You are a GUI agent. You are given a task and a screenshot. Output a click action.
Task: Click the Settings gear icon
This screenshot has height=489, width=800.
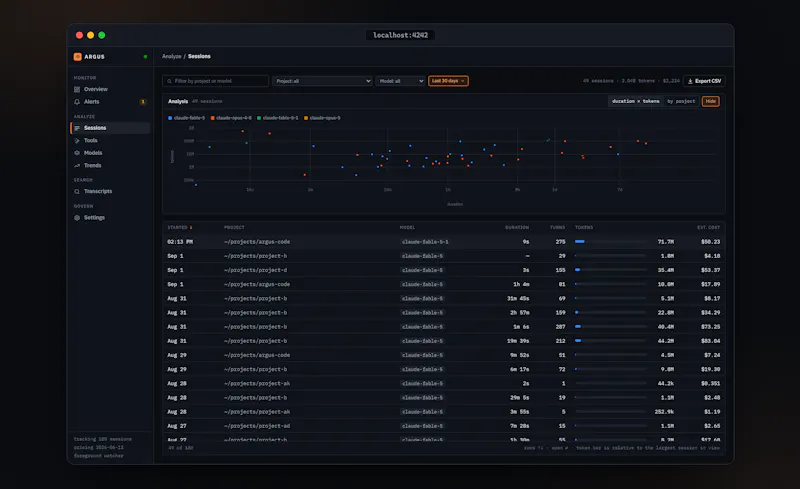click(x=77, y=218)
